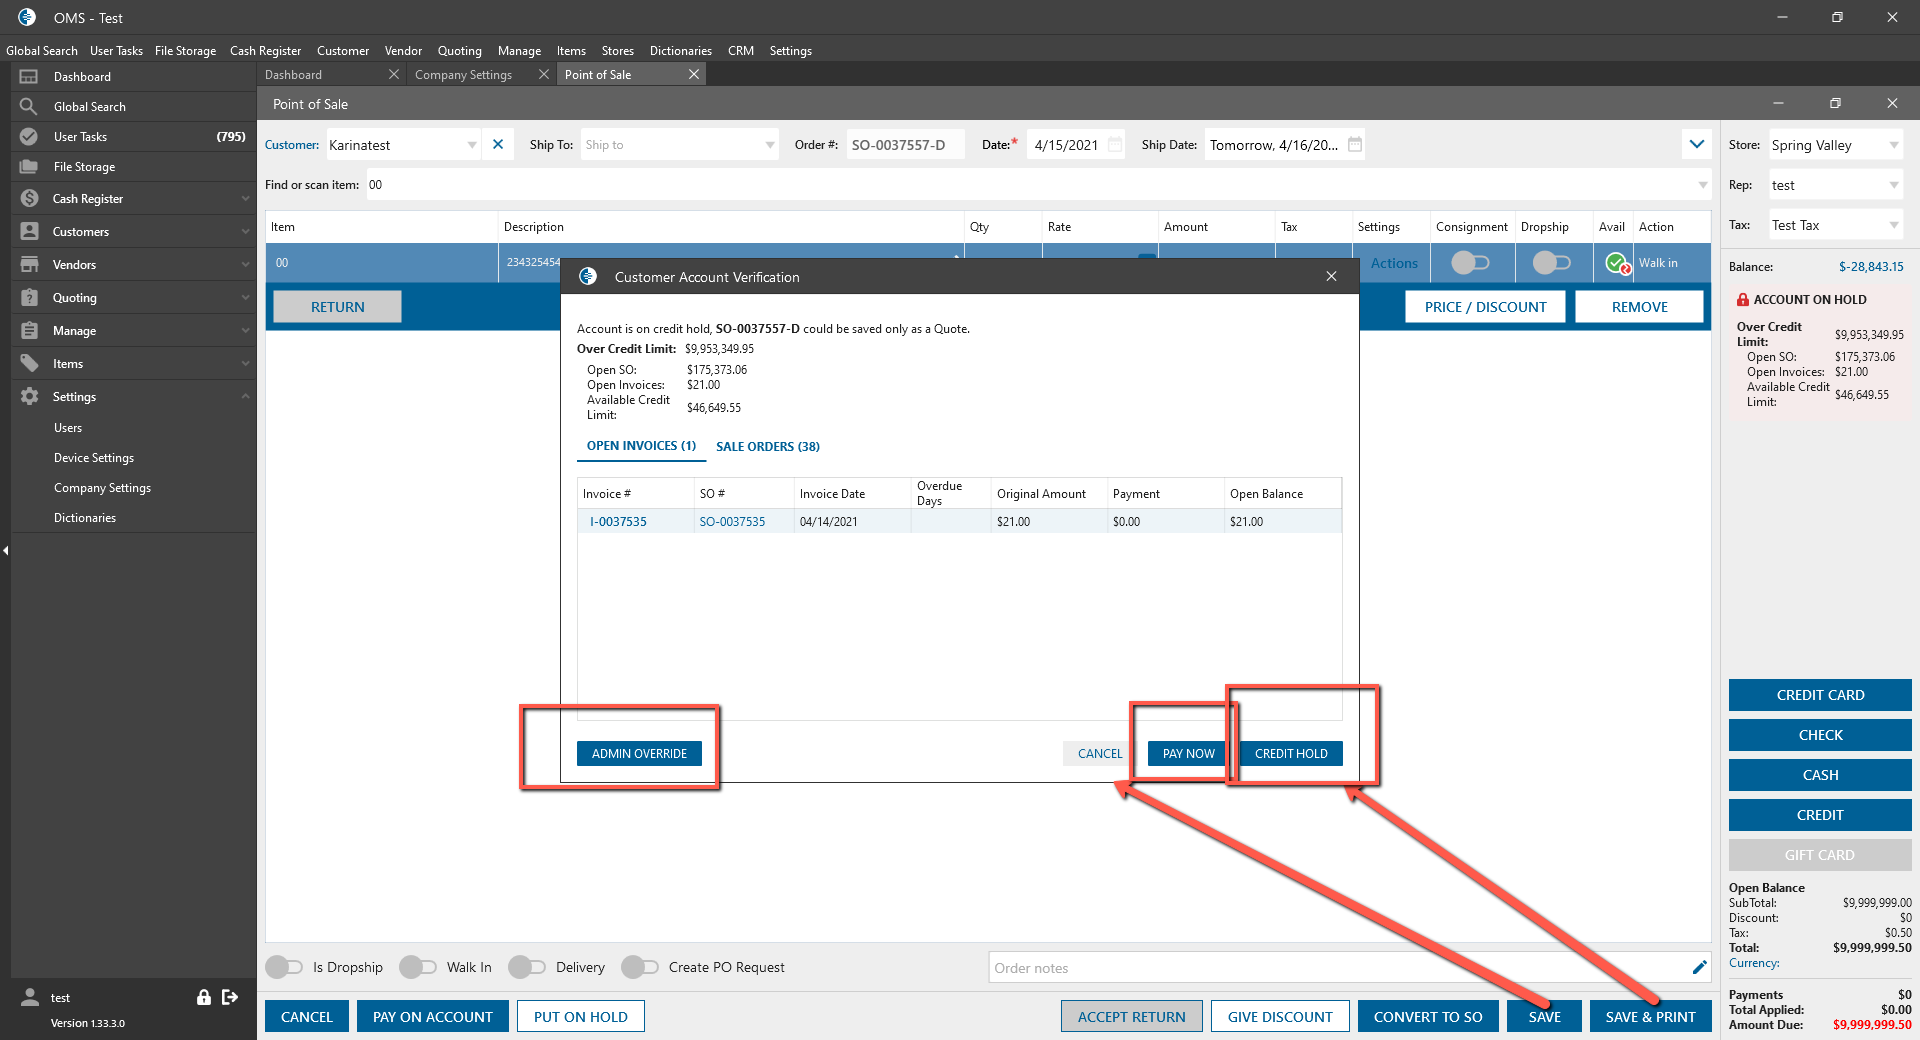Click the Admin Override button
1920x1040 pixels.
(x=639, y=754)
